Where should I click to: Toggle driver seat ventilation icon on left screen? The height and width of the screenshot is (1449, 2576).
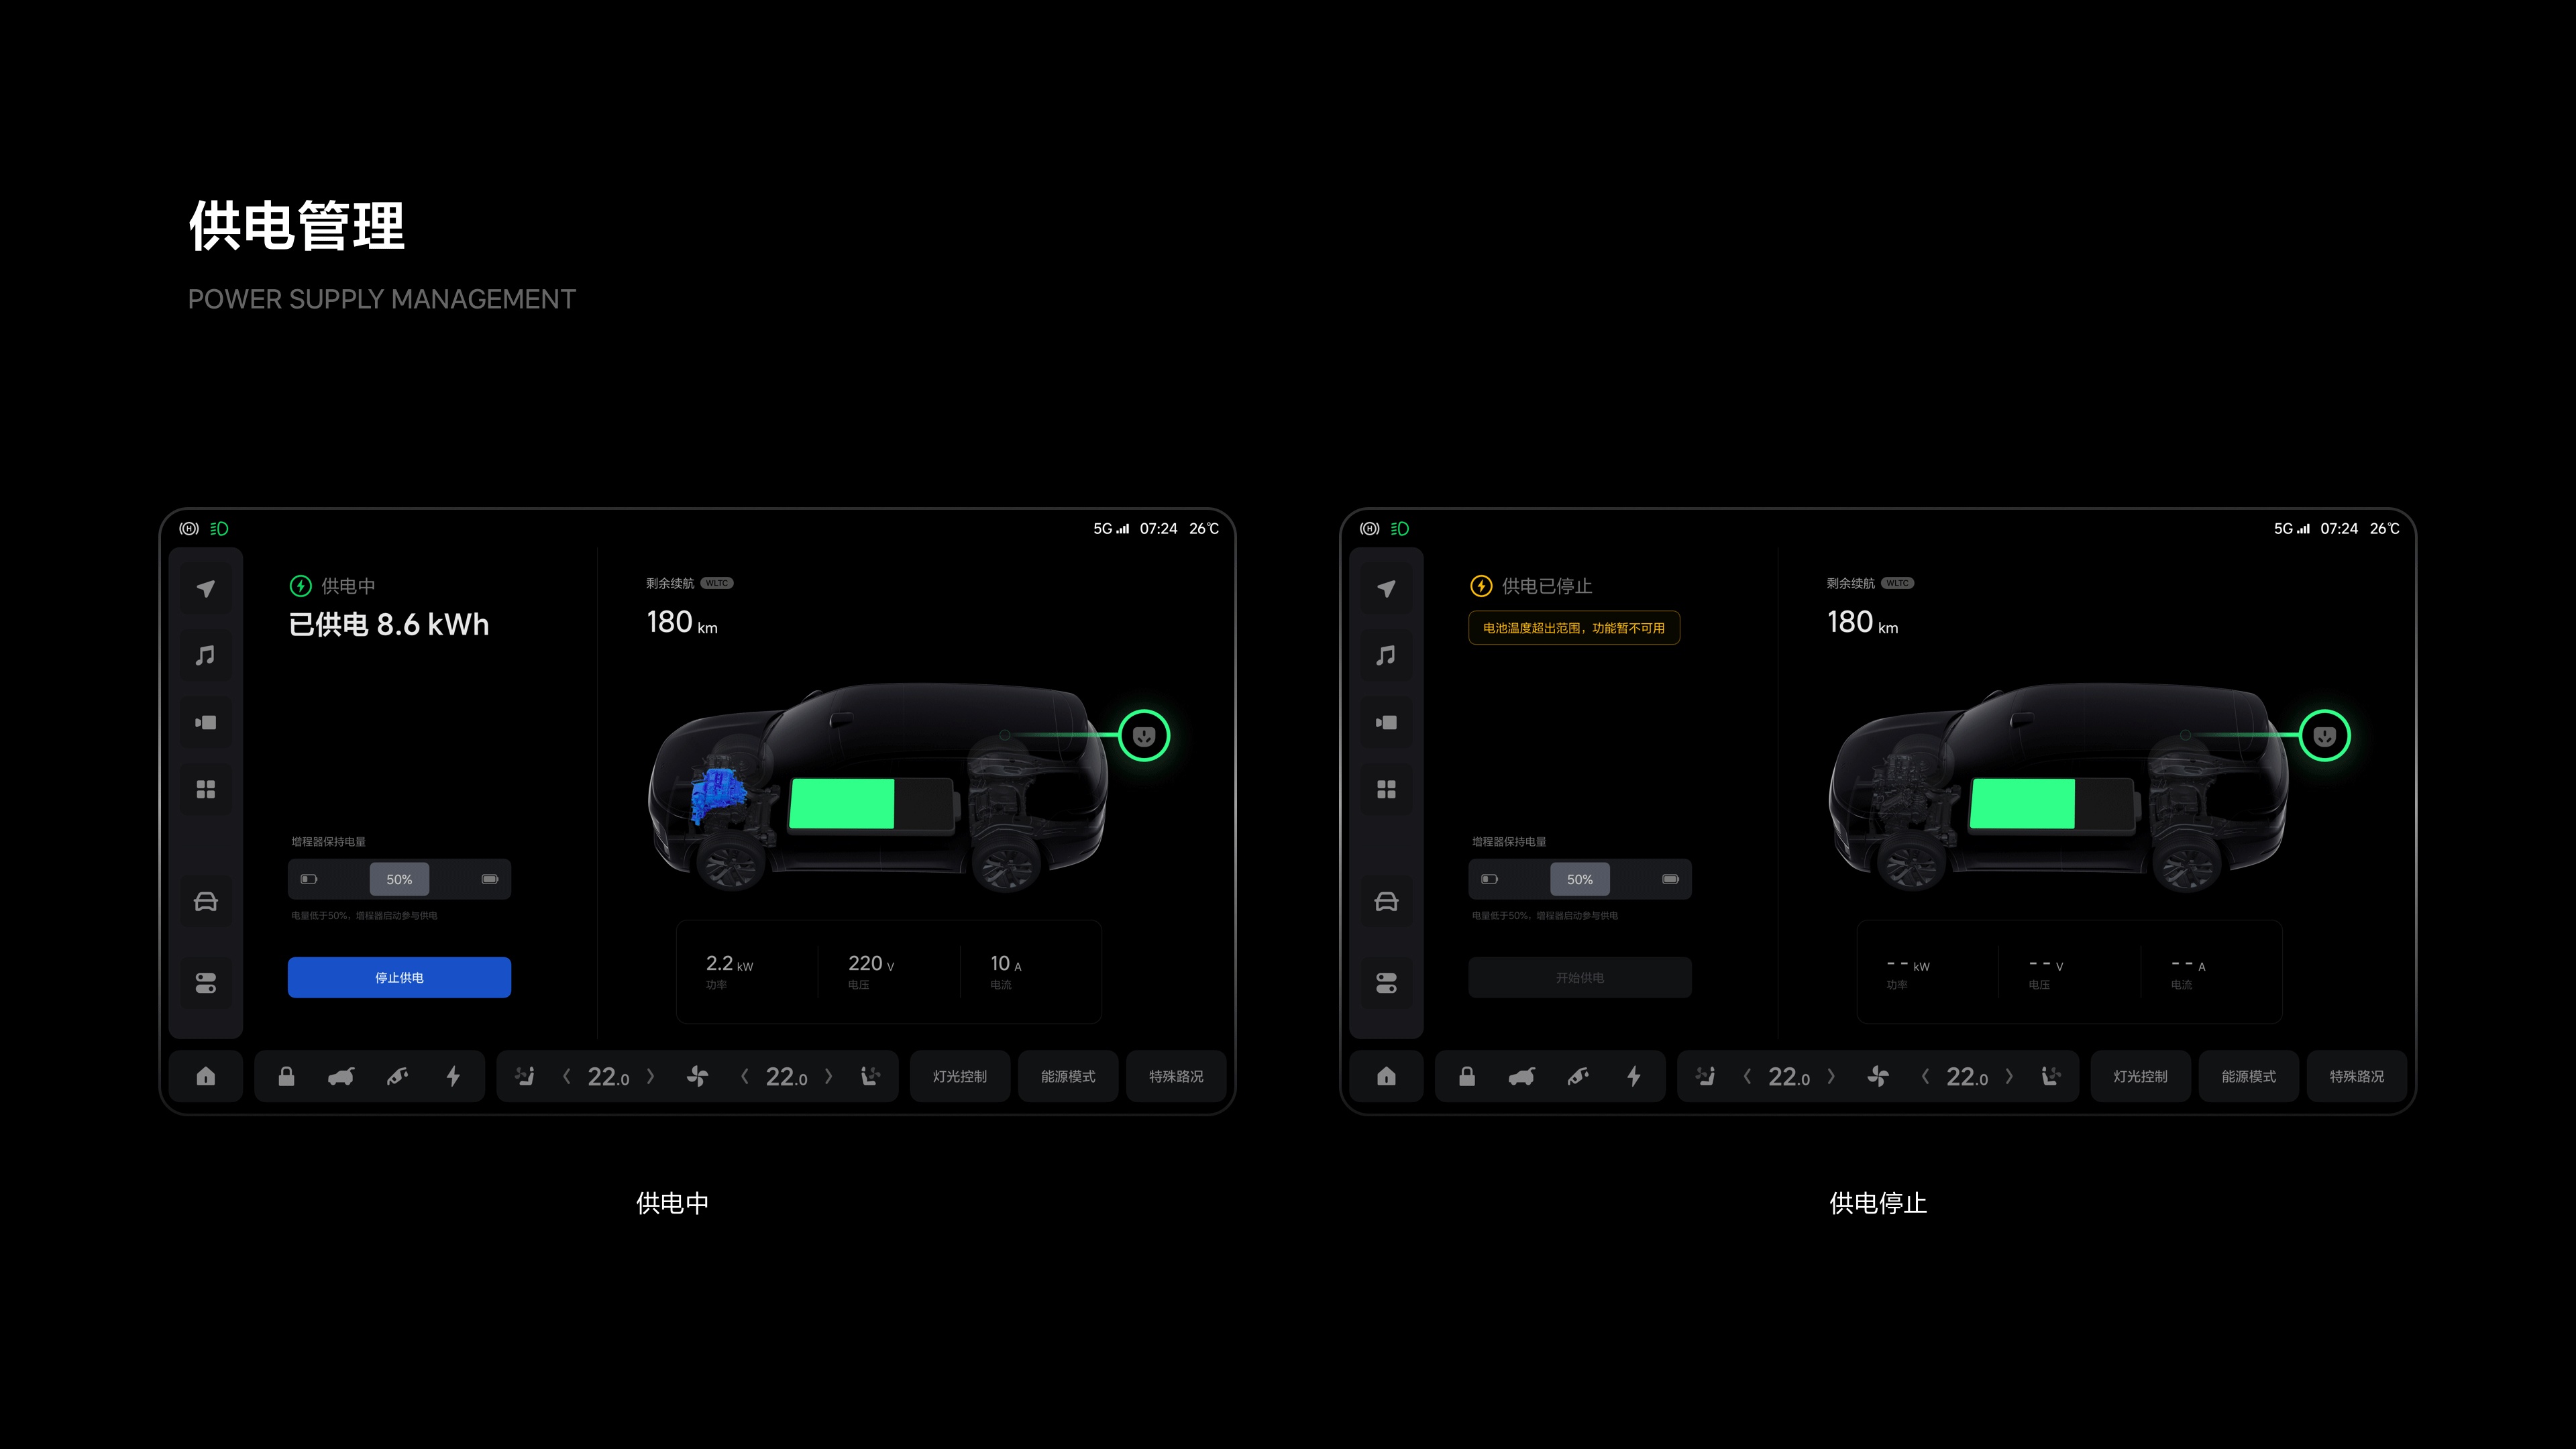click(x=524, y=1077)
